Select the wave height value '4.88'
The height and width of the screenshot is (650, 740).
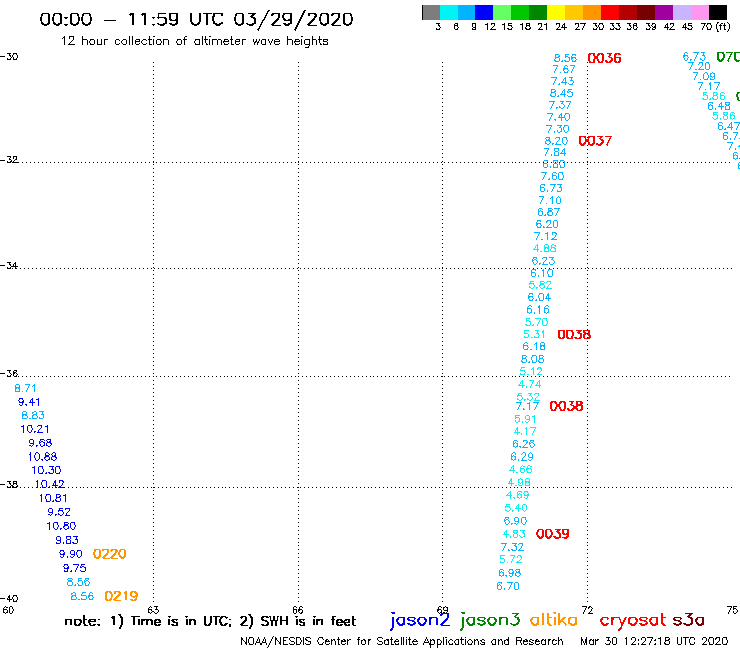545,248
